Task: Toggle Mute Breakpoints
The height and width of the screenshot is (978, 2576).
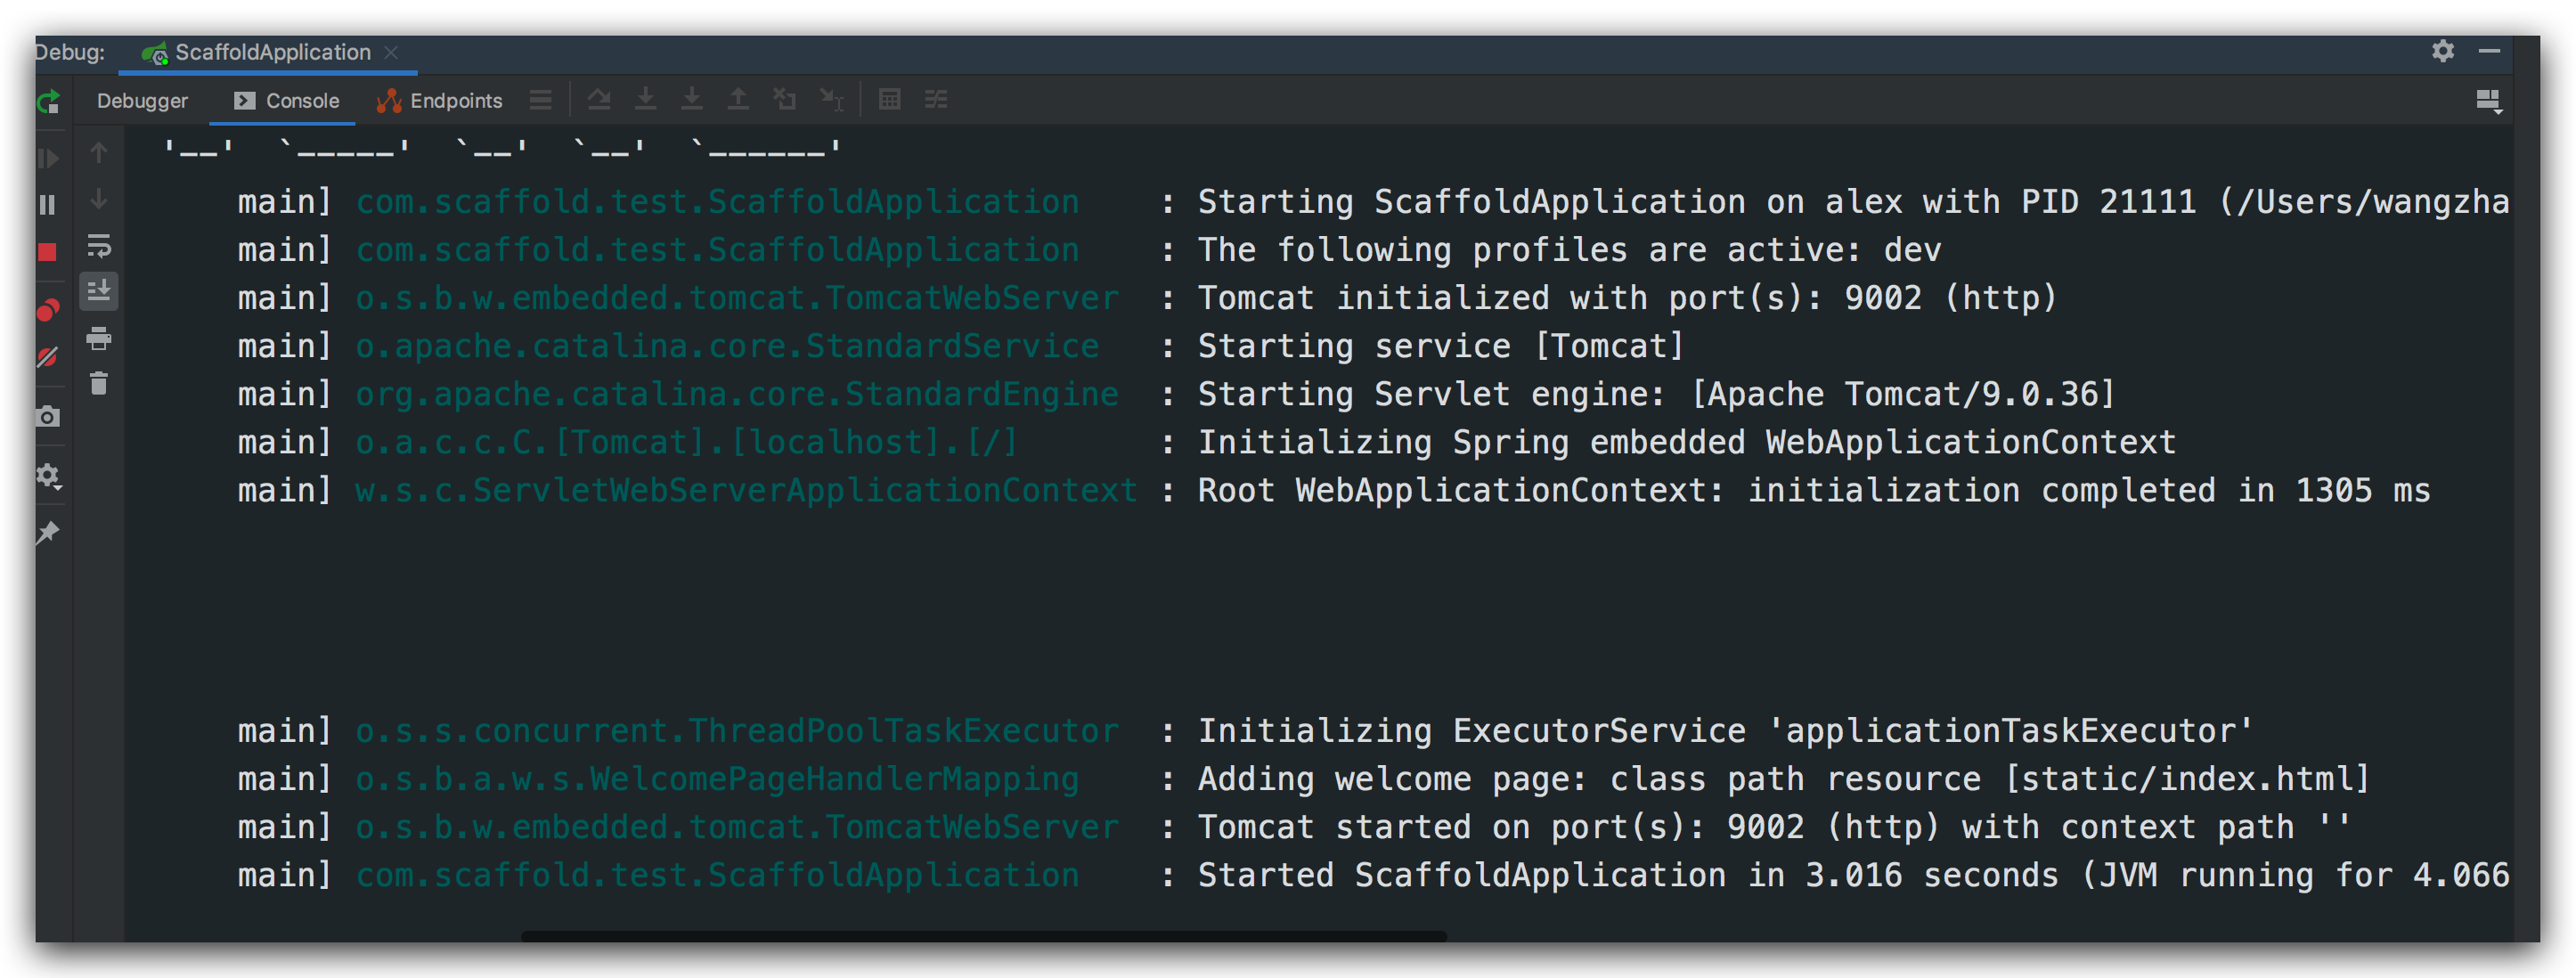Action: [47, 357]
